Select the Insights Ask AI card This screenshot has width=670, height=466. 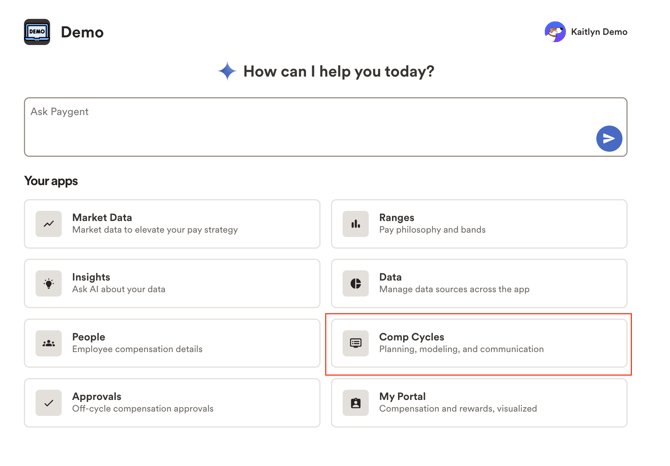tap(172, 283)
